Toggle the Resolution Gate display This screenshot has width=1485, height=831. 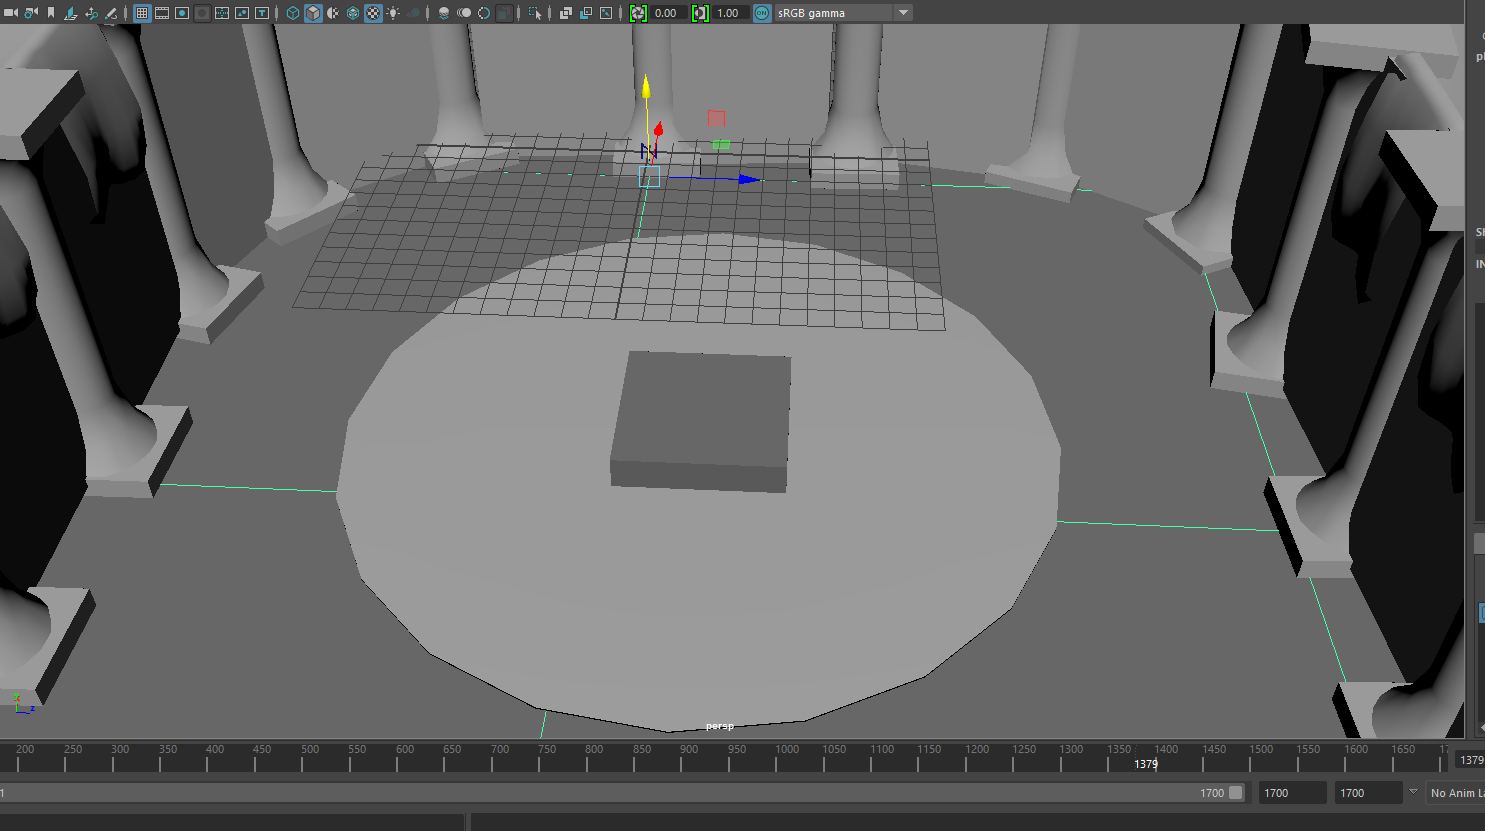182,13
